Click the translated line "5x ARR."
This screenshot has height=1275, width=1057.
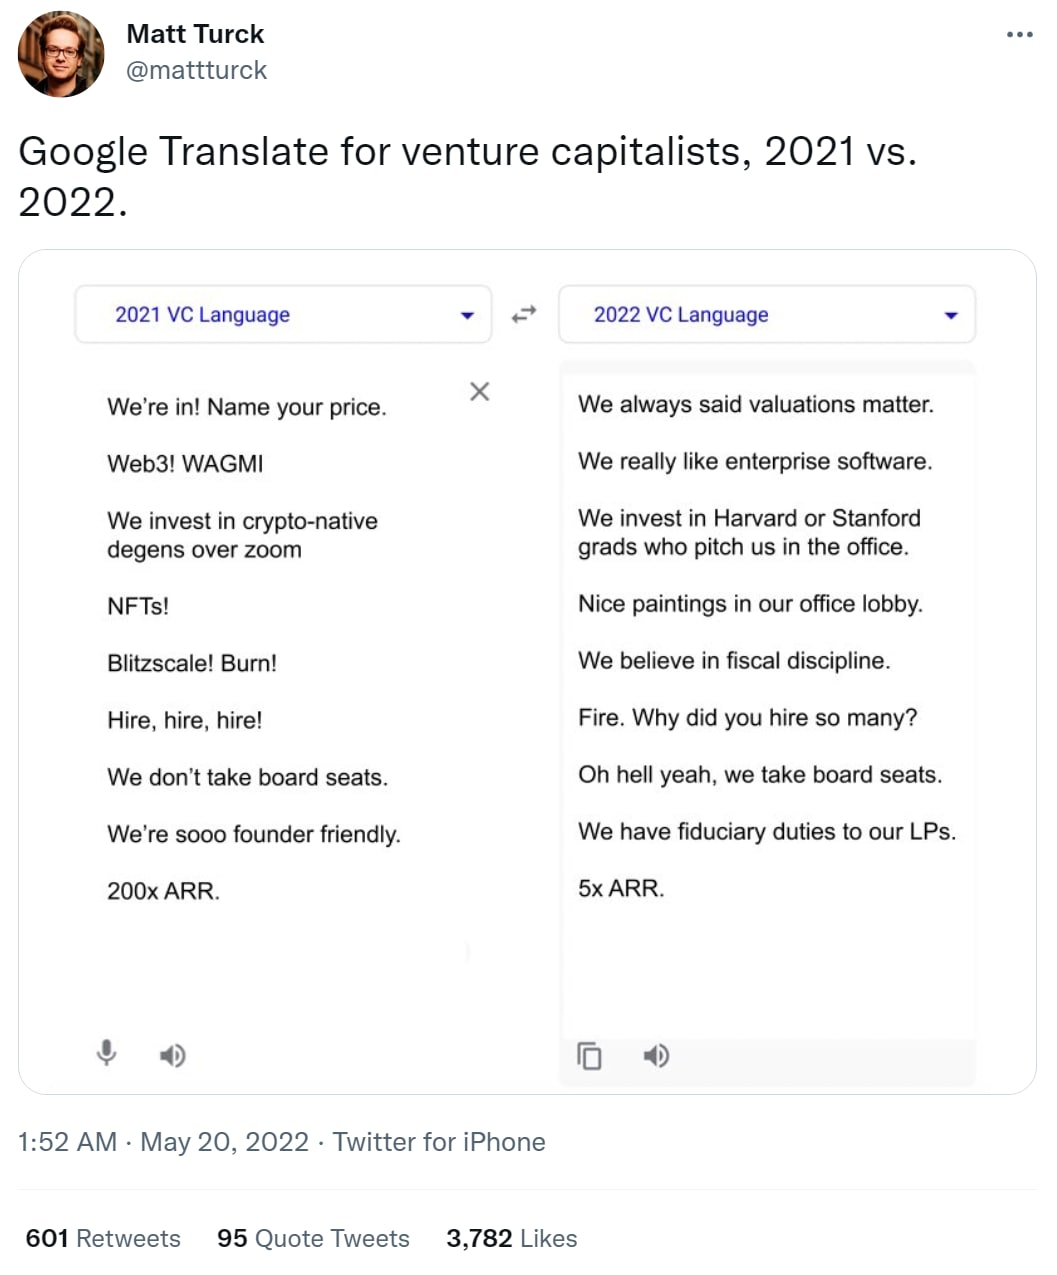tap(621, 888)
